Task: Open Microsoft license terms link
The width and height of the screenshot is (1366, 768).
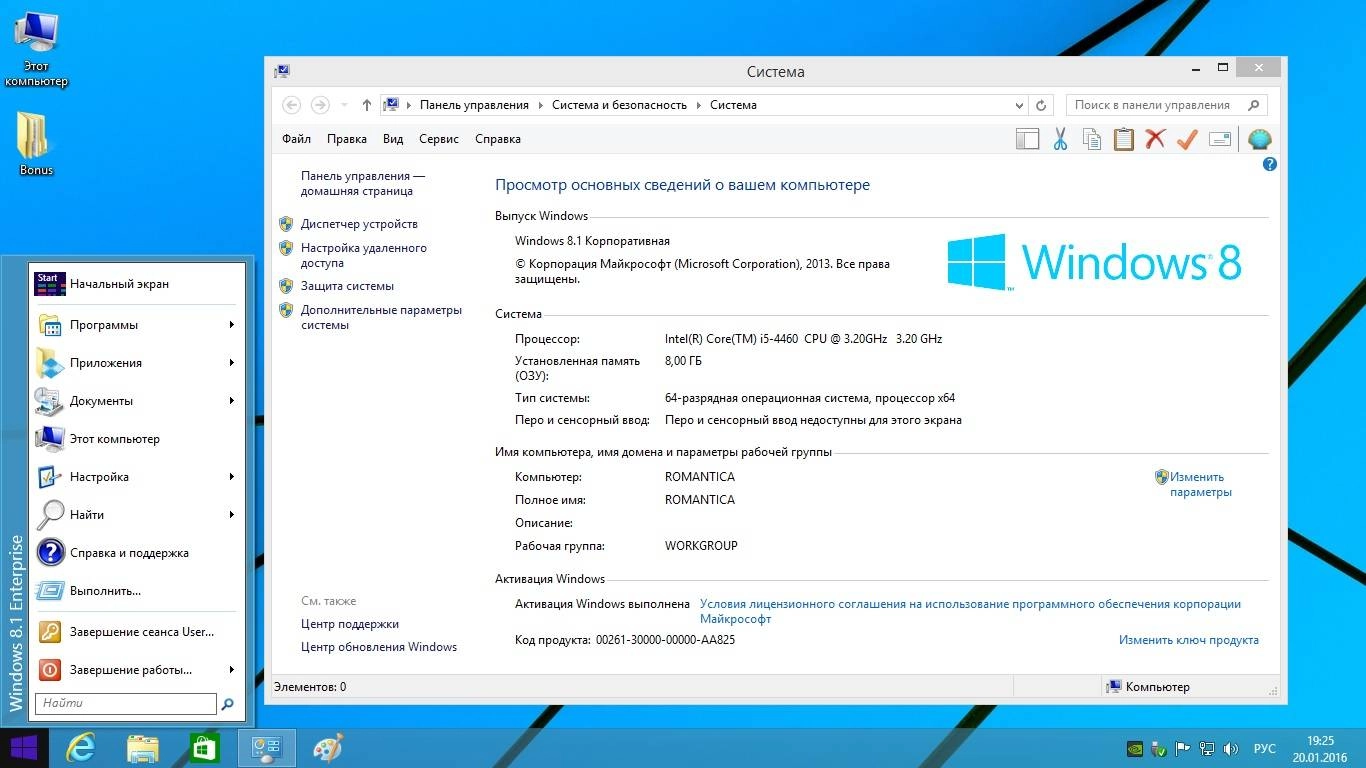Action: click(970, 612)
